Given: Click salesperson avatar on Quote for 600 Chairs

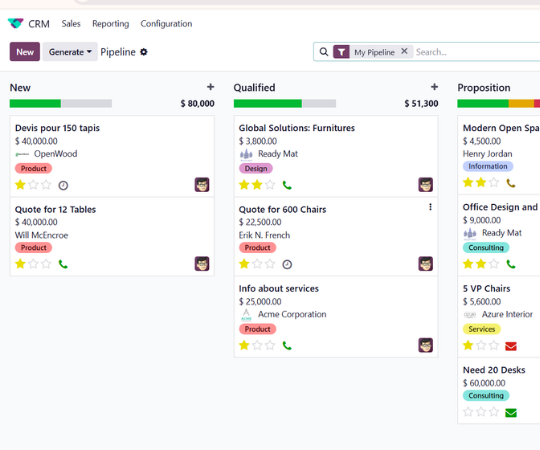Looking at the screenshot, I should (x=426, y=264).
